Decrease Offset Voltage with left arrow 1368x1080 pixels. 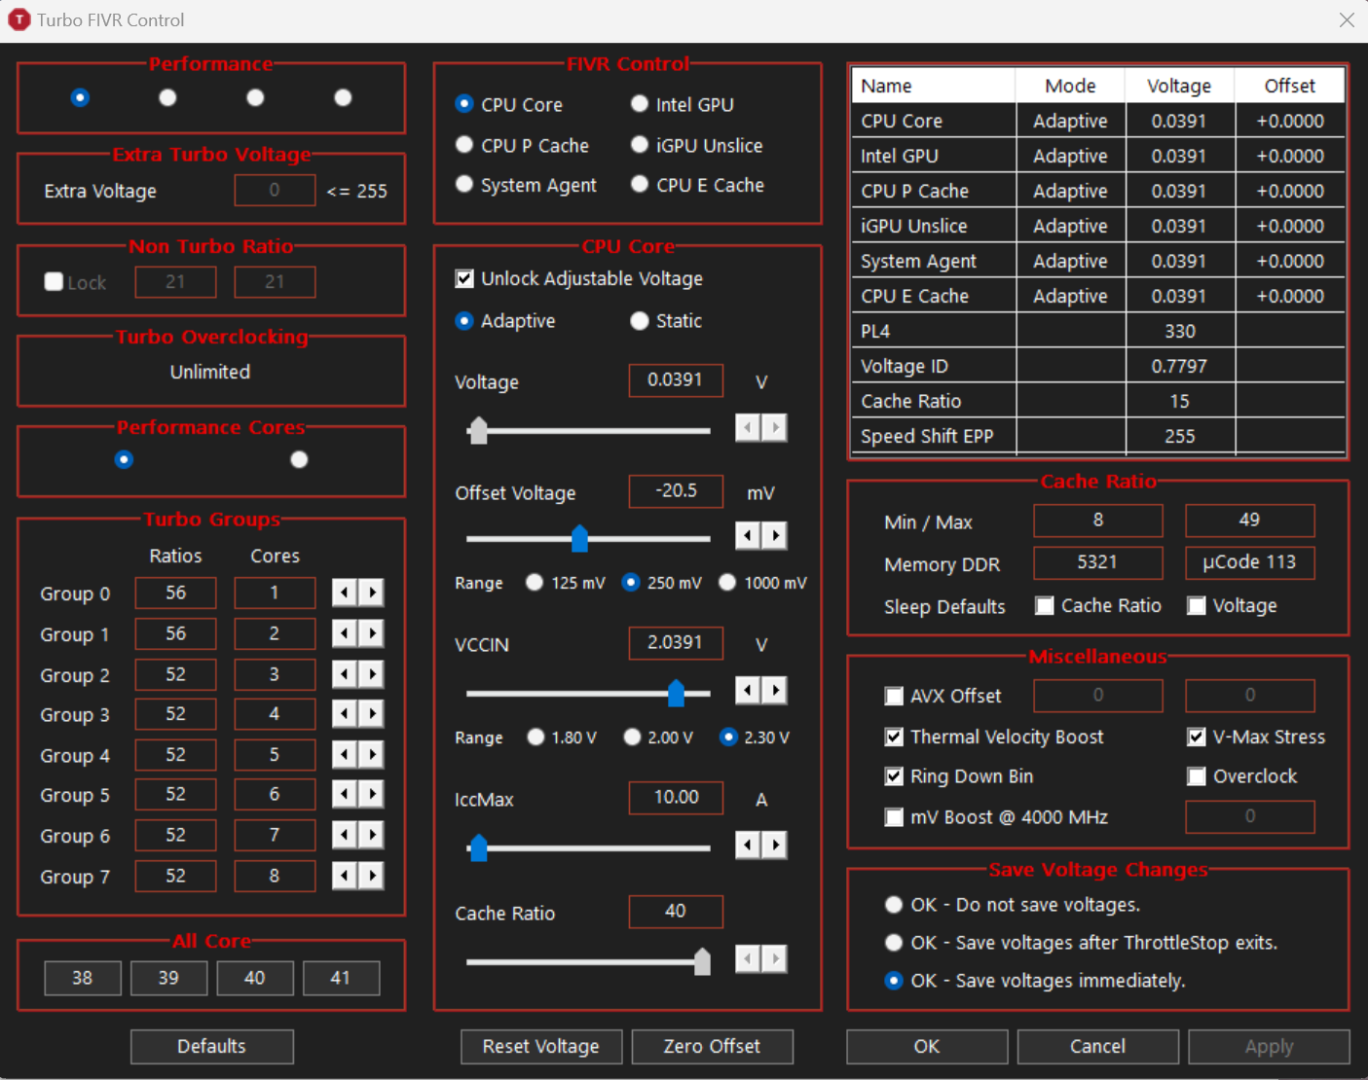747,536
